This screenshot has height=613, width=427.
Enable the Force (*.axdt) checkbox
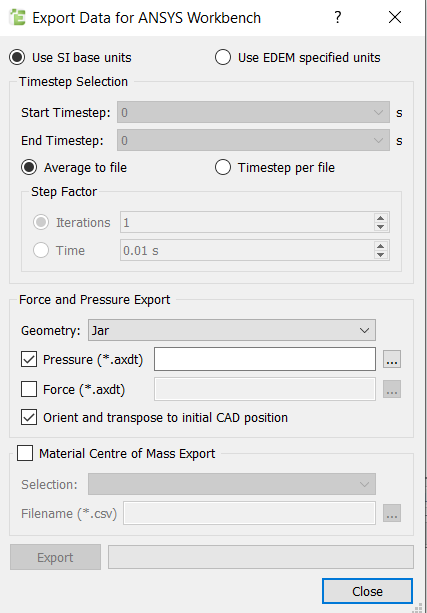29,389
